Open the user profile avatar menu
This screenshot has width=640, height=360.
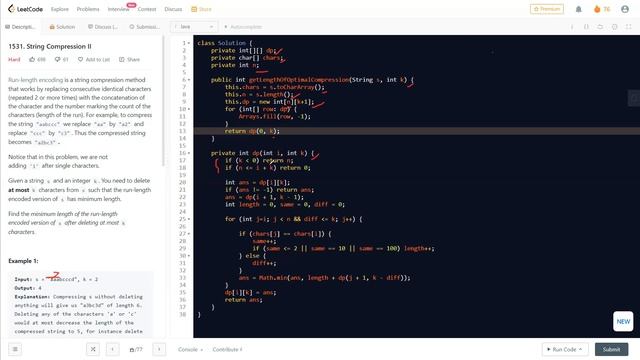pyautogui.click(x=624, y=9)
